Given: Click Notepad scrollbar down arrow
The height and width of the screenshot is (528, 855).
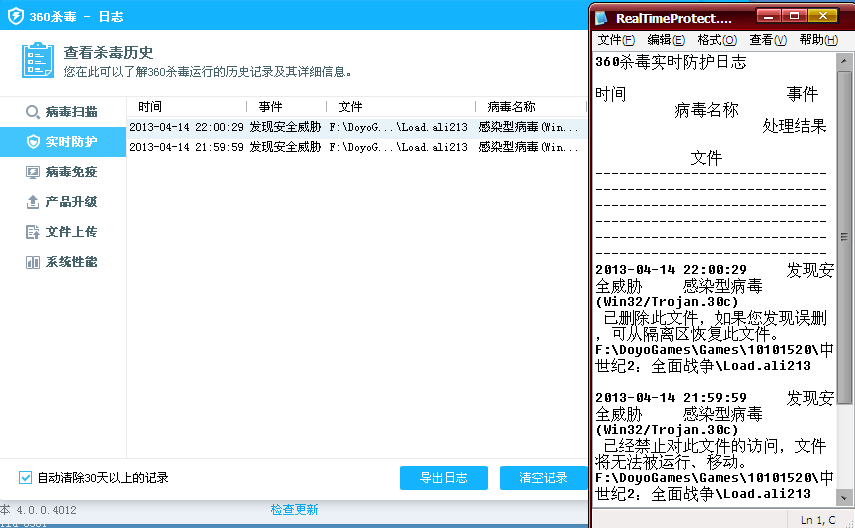Looking at the screenshot, I should (x=844, y=497).
